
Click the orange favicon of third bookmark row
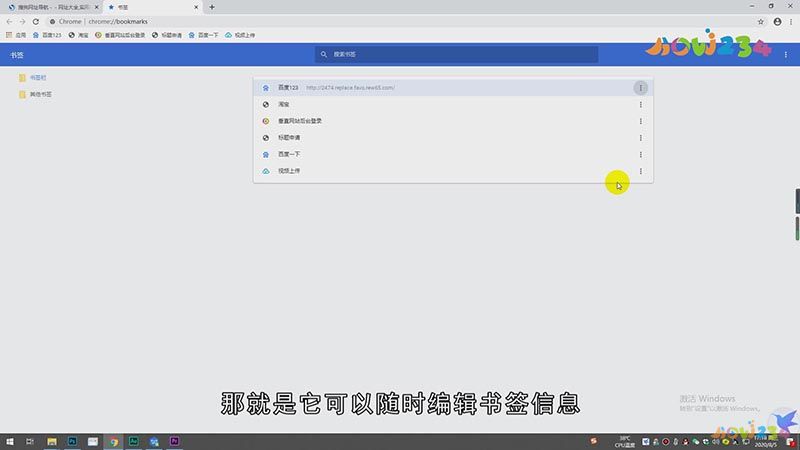tap(266, 121)
